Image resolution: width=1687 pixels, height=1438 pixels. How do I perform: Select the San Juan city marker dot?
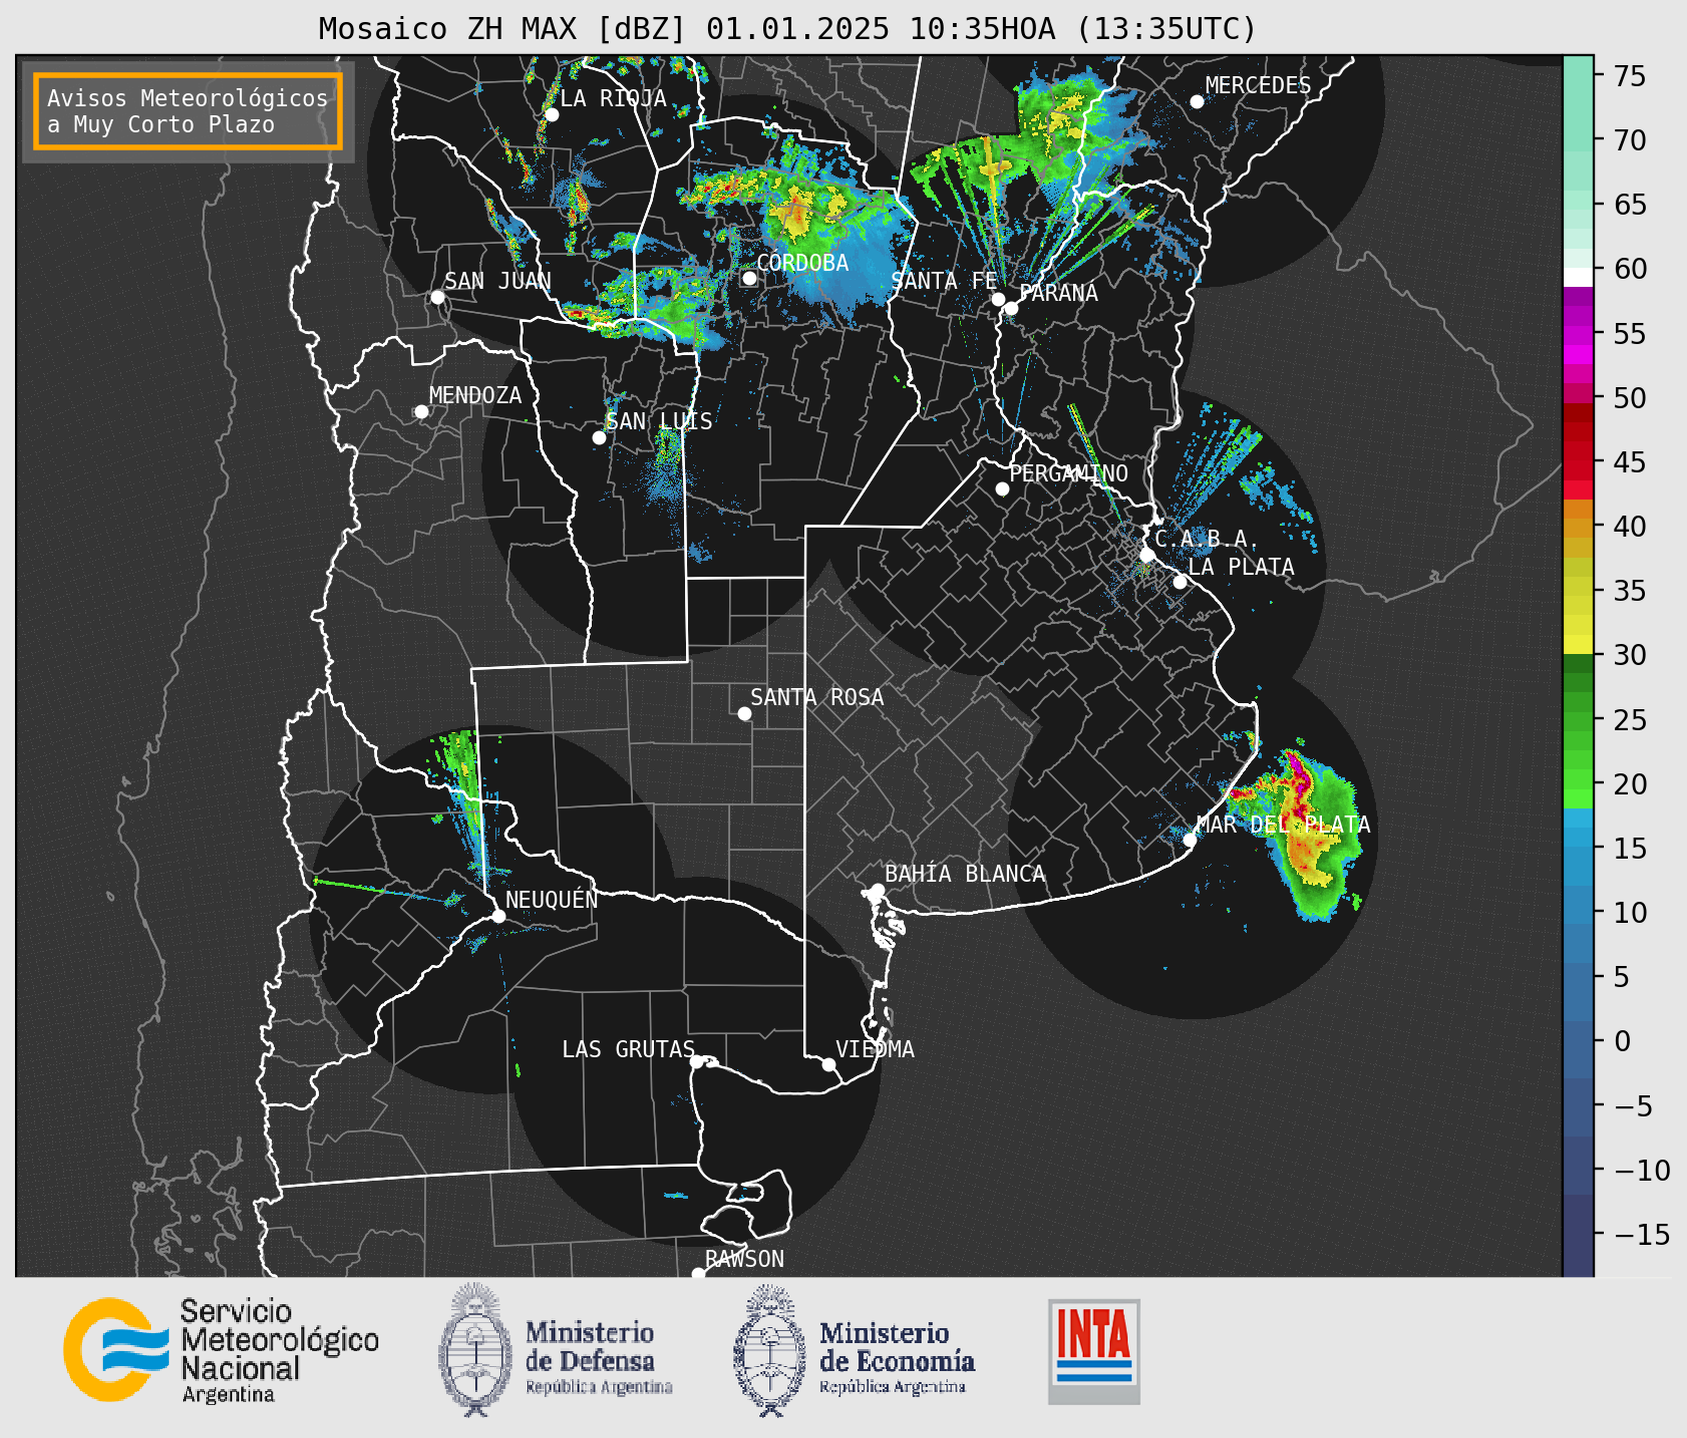(437, 297)
